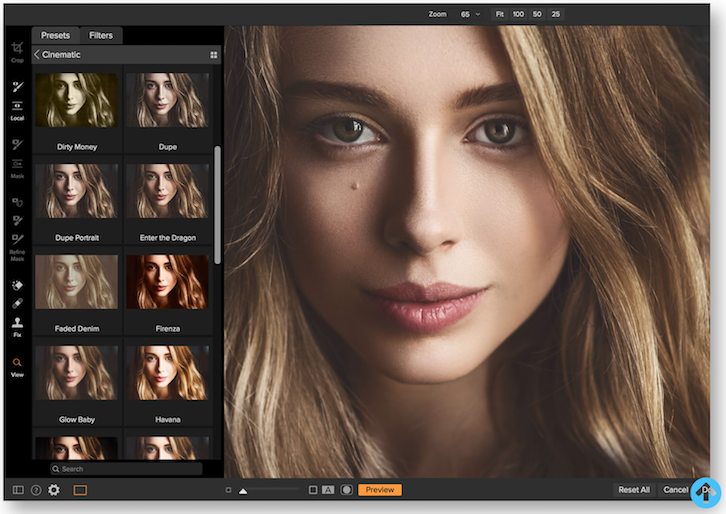
Task: Adjust the thumbnail size slider handle
Action: click(243, 491)
